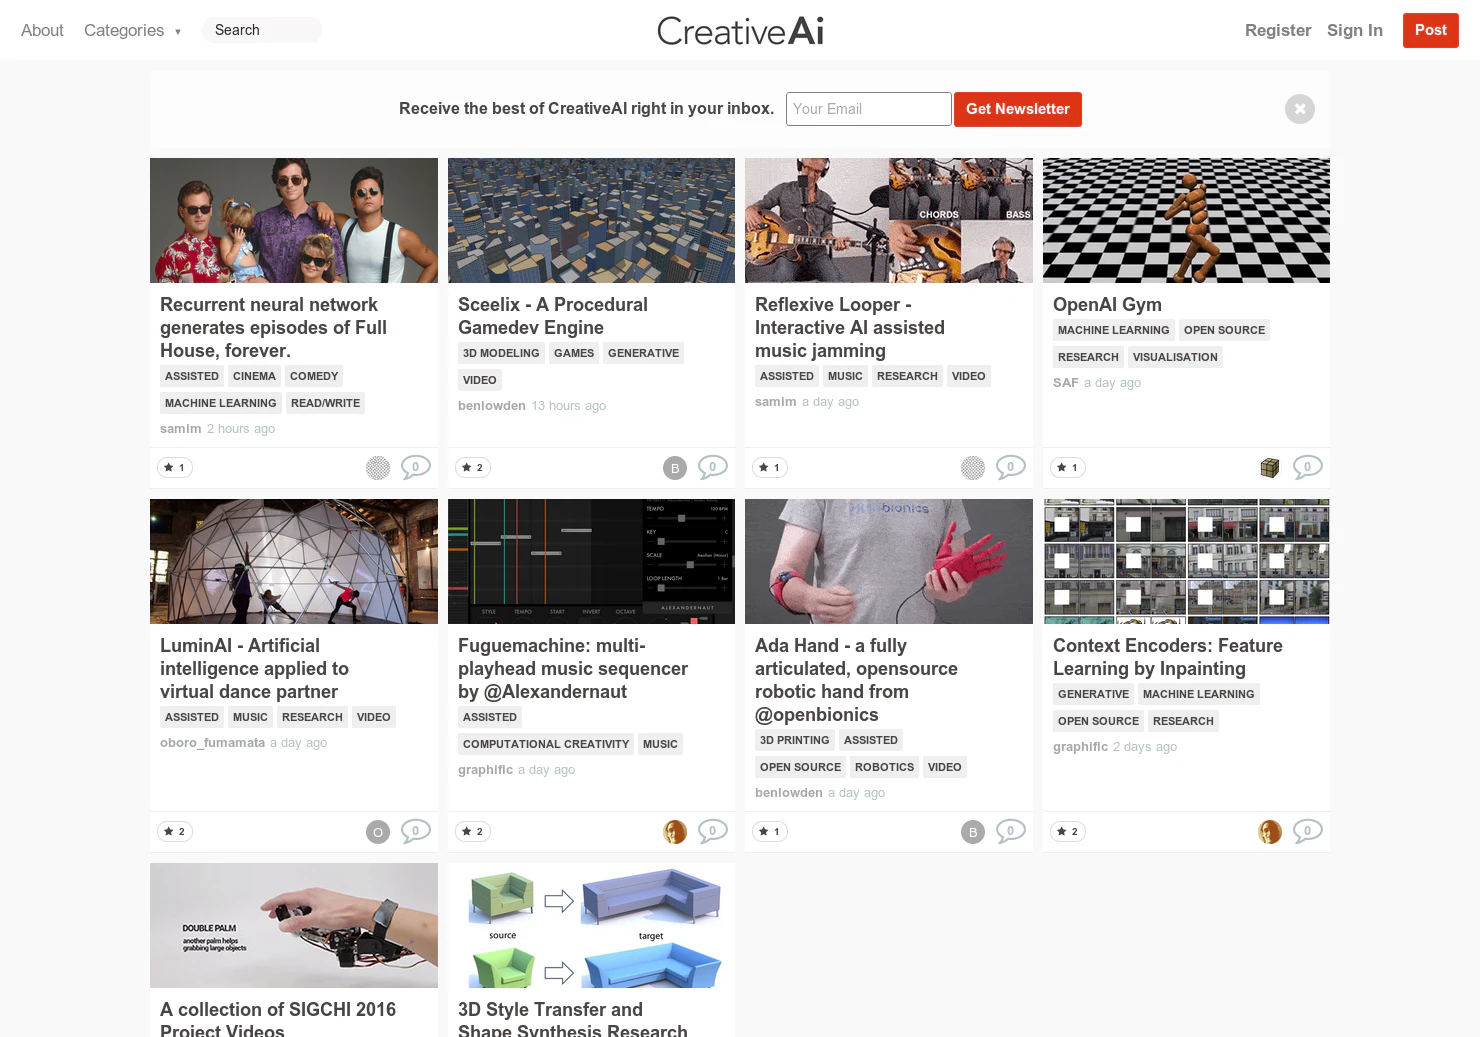Star the Context Encoders post
The height and width of the screenshot is (1037, 1480).
click(x=1068, y=831)
